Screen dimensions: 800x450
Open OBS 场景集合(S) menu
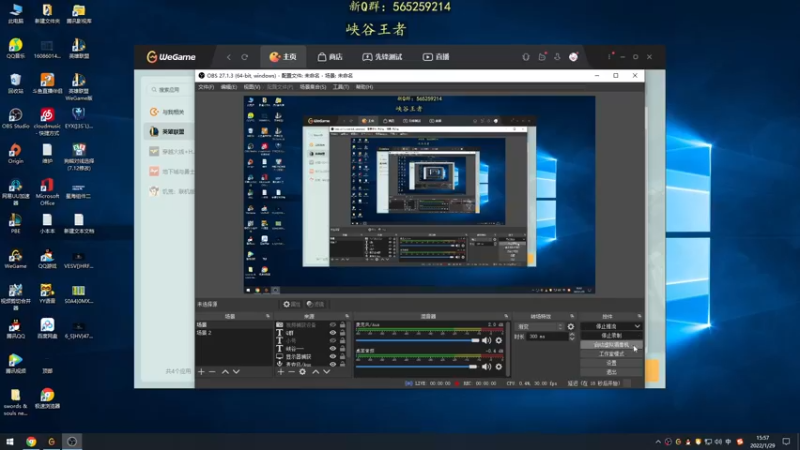pos(313,87)
